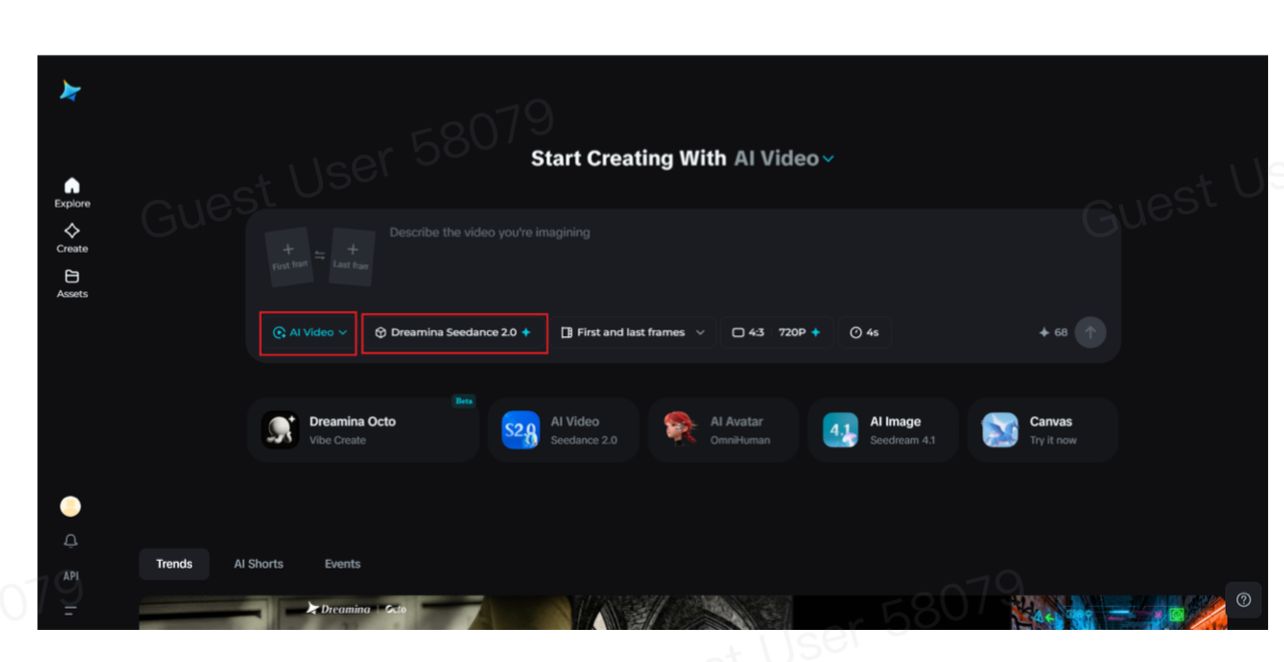Open notifications bell icon
The height and width of the screenshot is (662, 1284).
click(70, 541)
